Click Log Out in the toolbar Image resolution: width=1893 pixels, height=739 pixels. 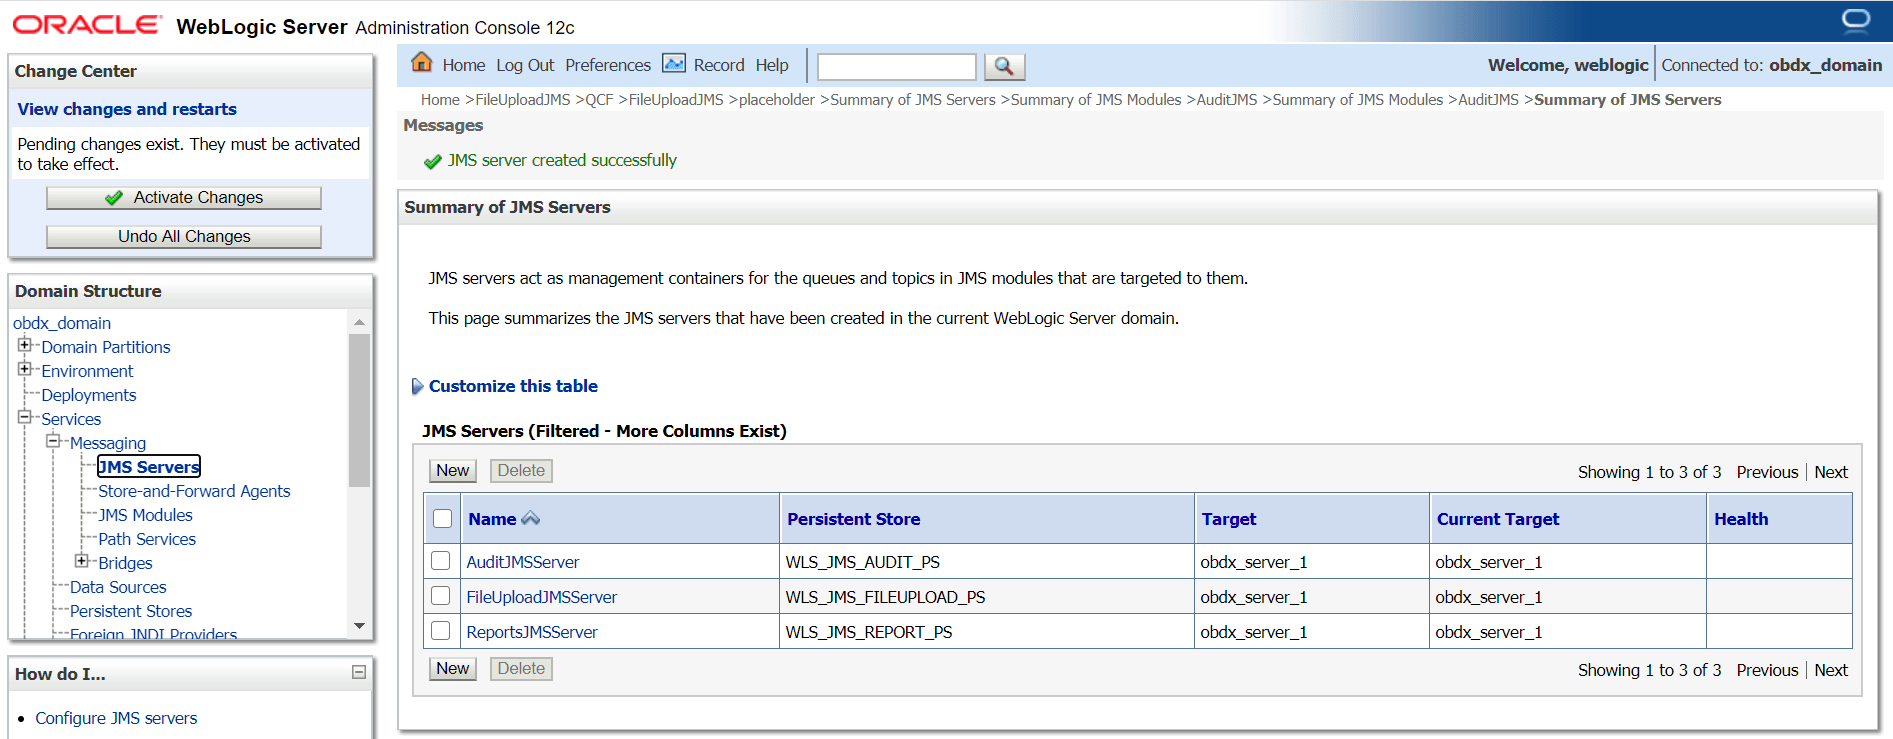coord(524,65)
